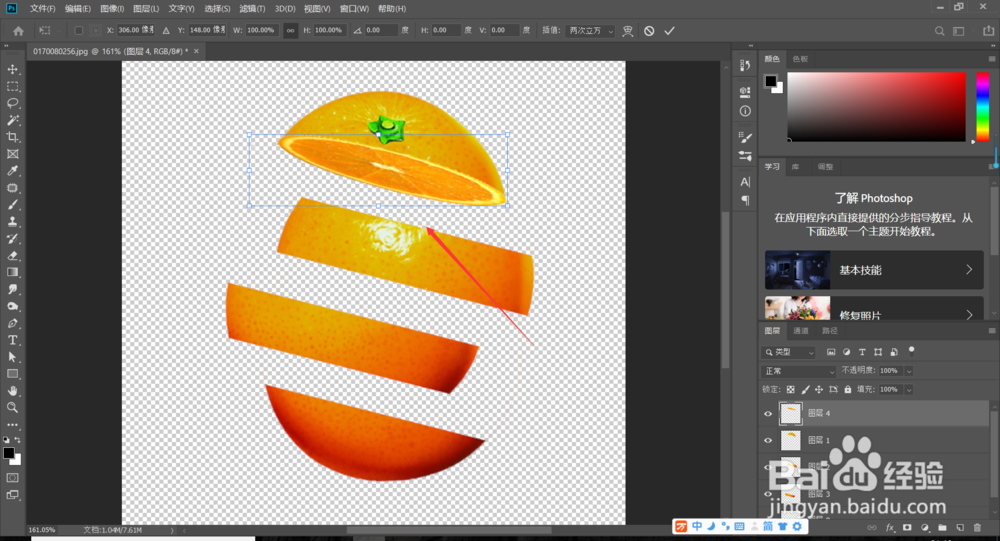Viewport: 1000px width, 541px height.
Task: Create a new group folder icon
Action: tap(943, 528)
